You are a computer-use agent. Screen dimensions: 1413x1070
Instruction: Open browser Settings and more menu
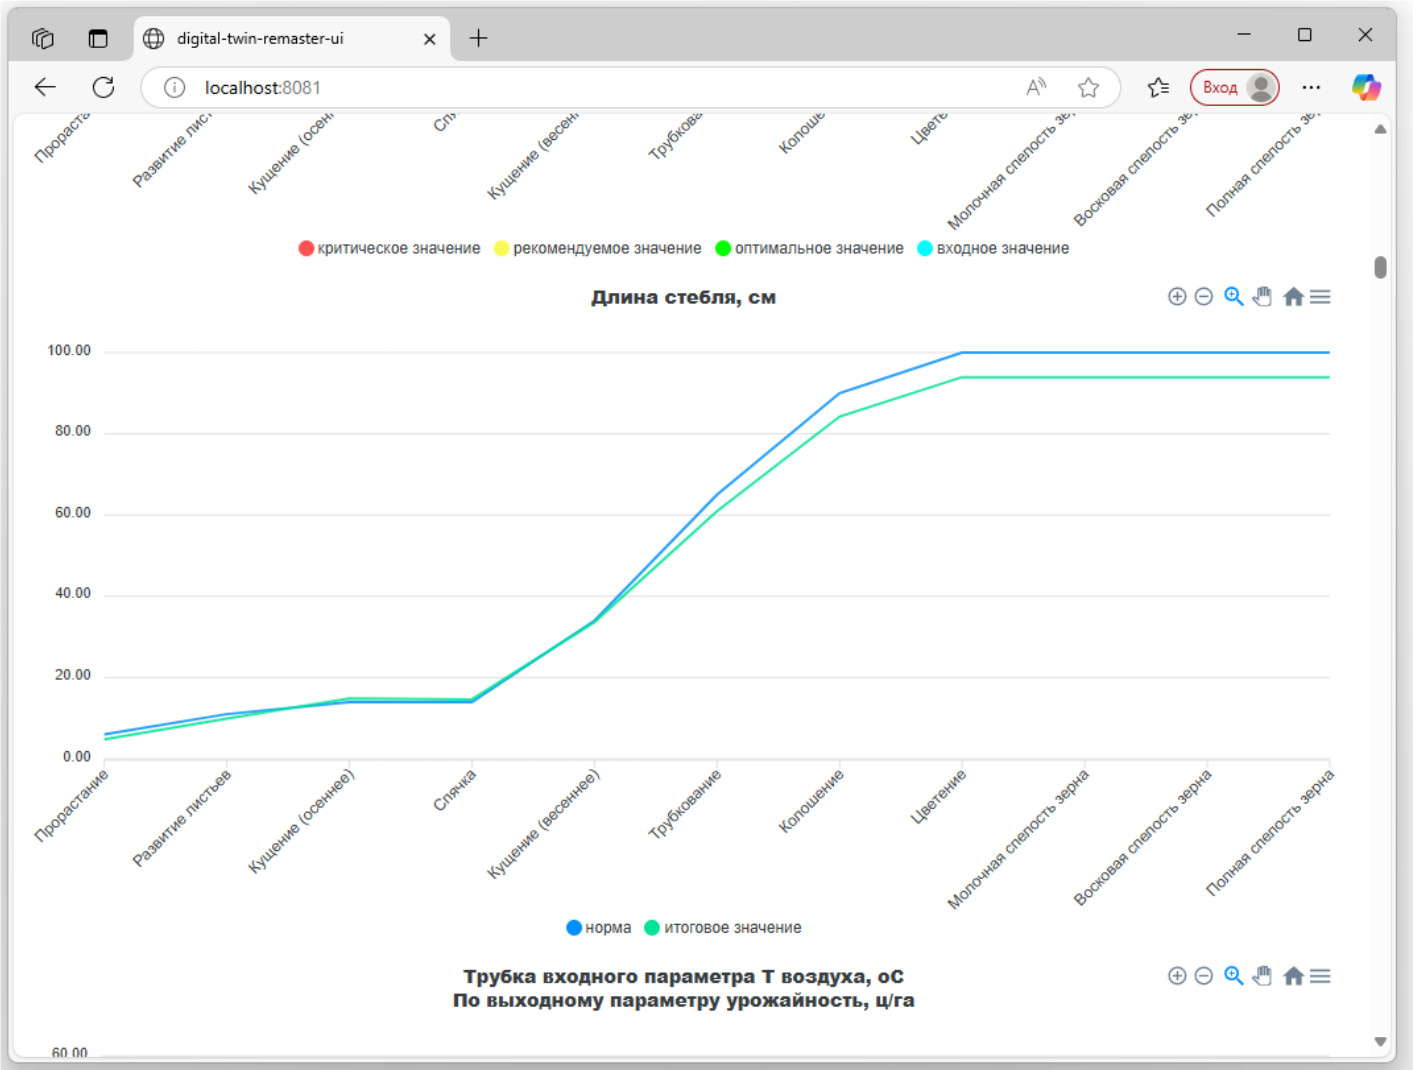(x=1311, y=88)
